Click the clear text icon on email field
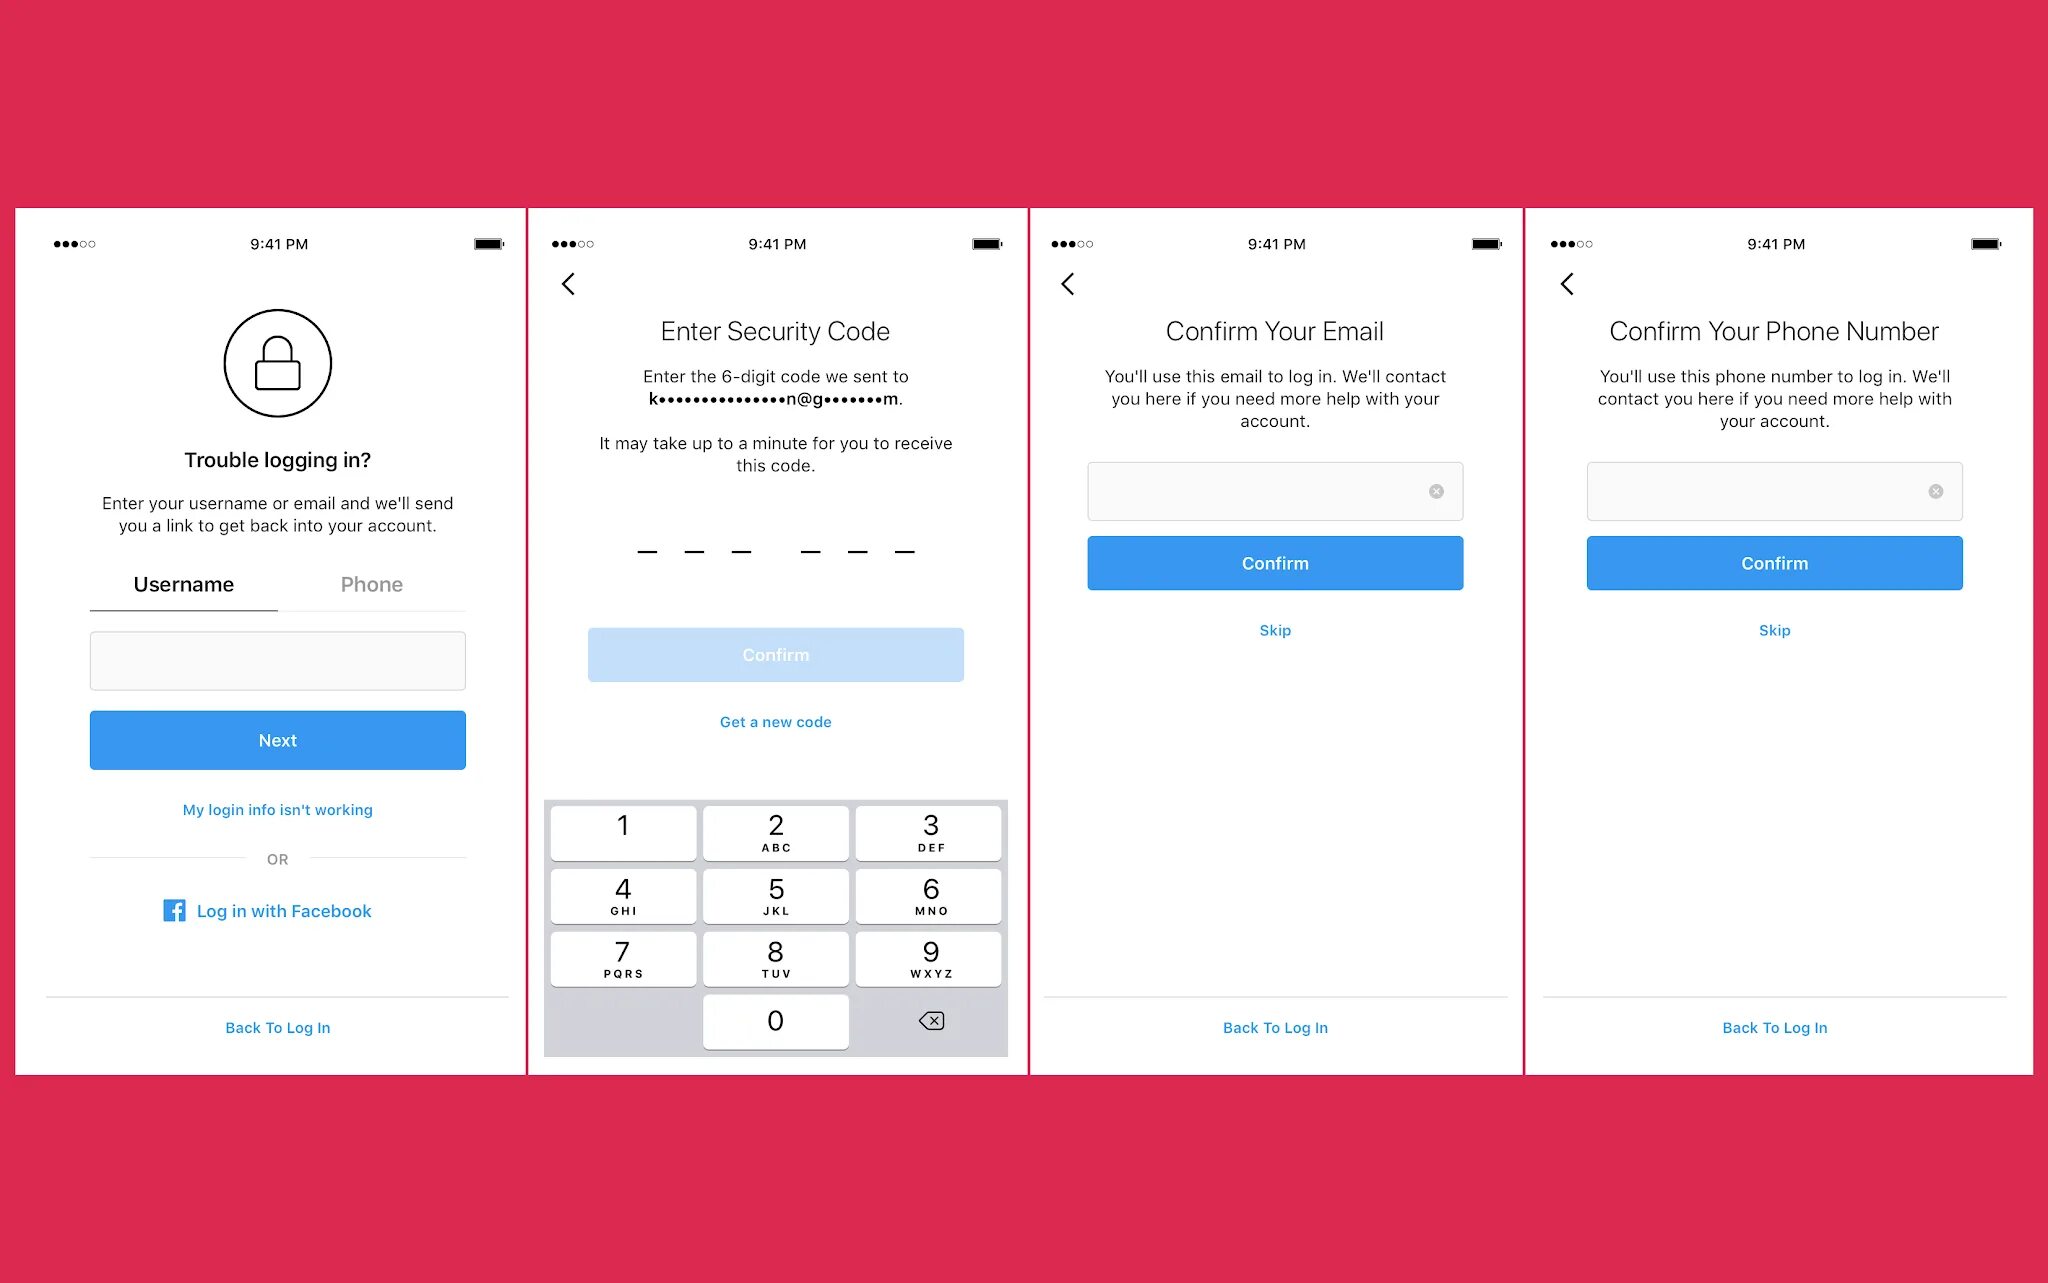 [x=1435, y=491]
